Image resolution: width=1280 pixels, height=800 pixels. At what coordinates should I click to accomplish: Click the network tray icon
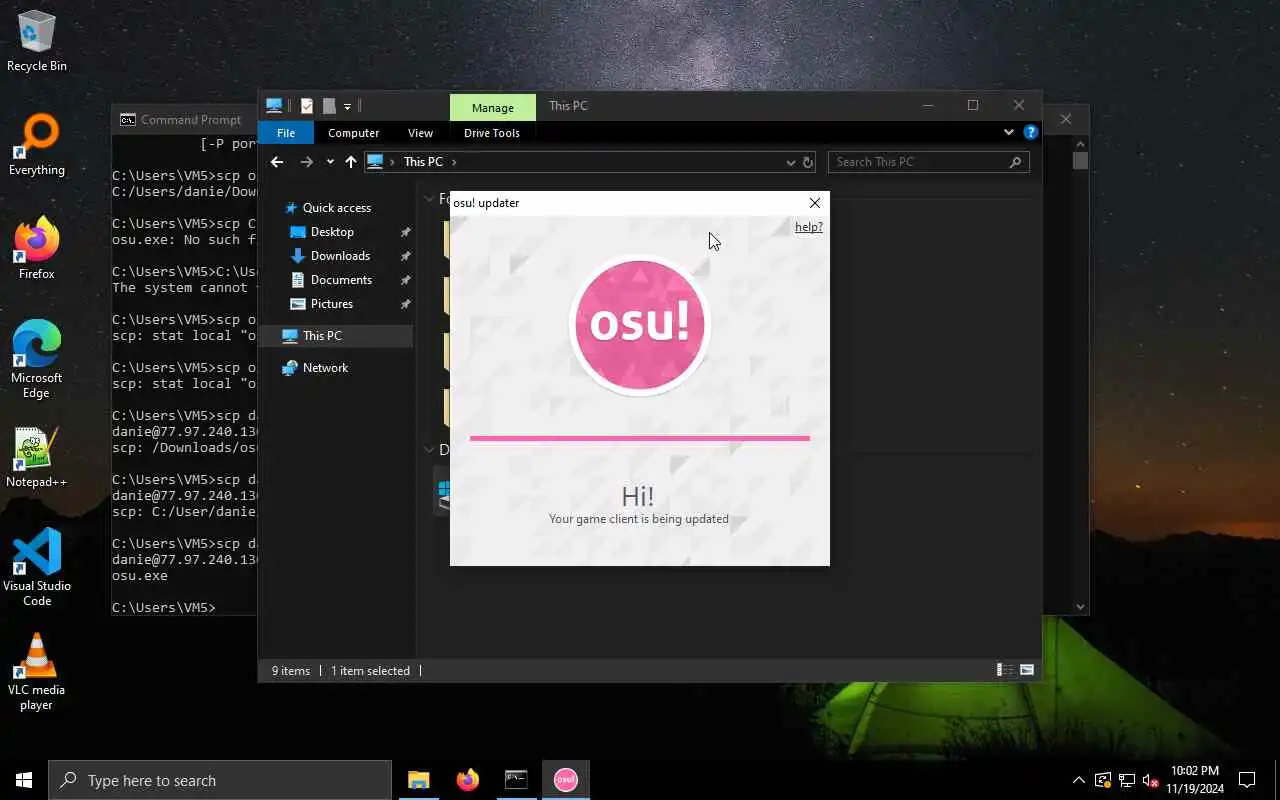[1127, 780]
